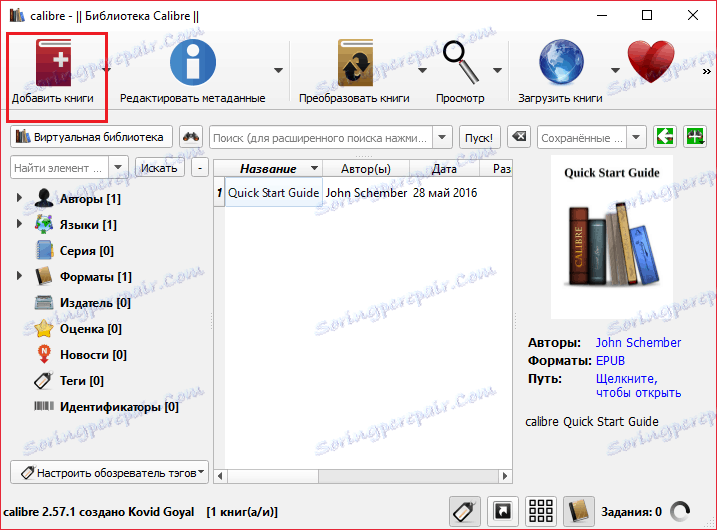The height and width of the screenshot is (530, 717).
Task: Open the Просмотр dropdown arrow
Action: click(497, 70)
